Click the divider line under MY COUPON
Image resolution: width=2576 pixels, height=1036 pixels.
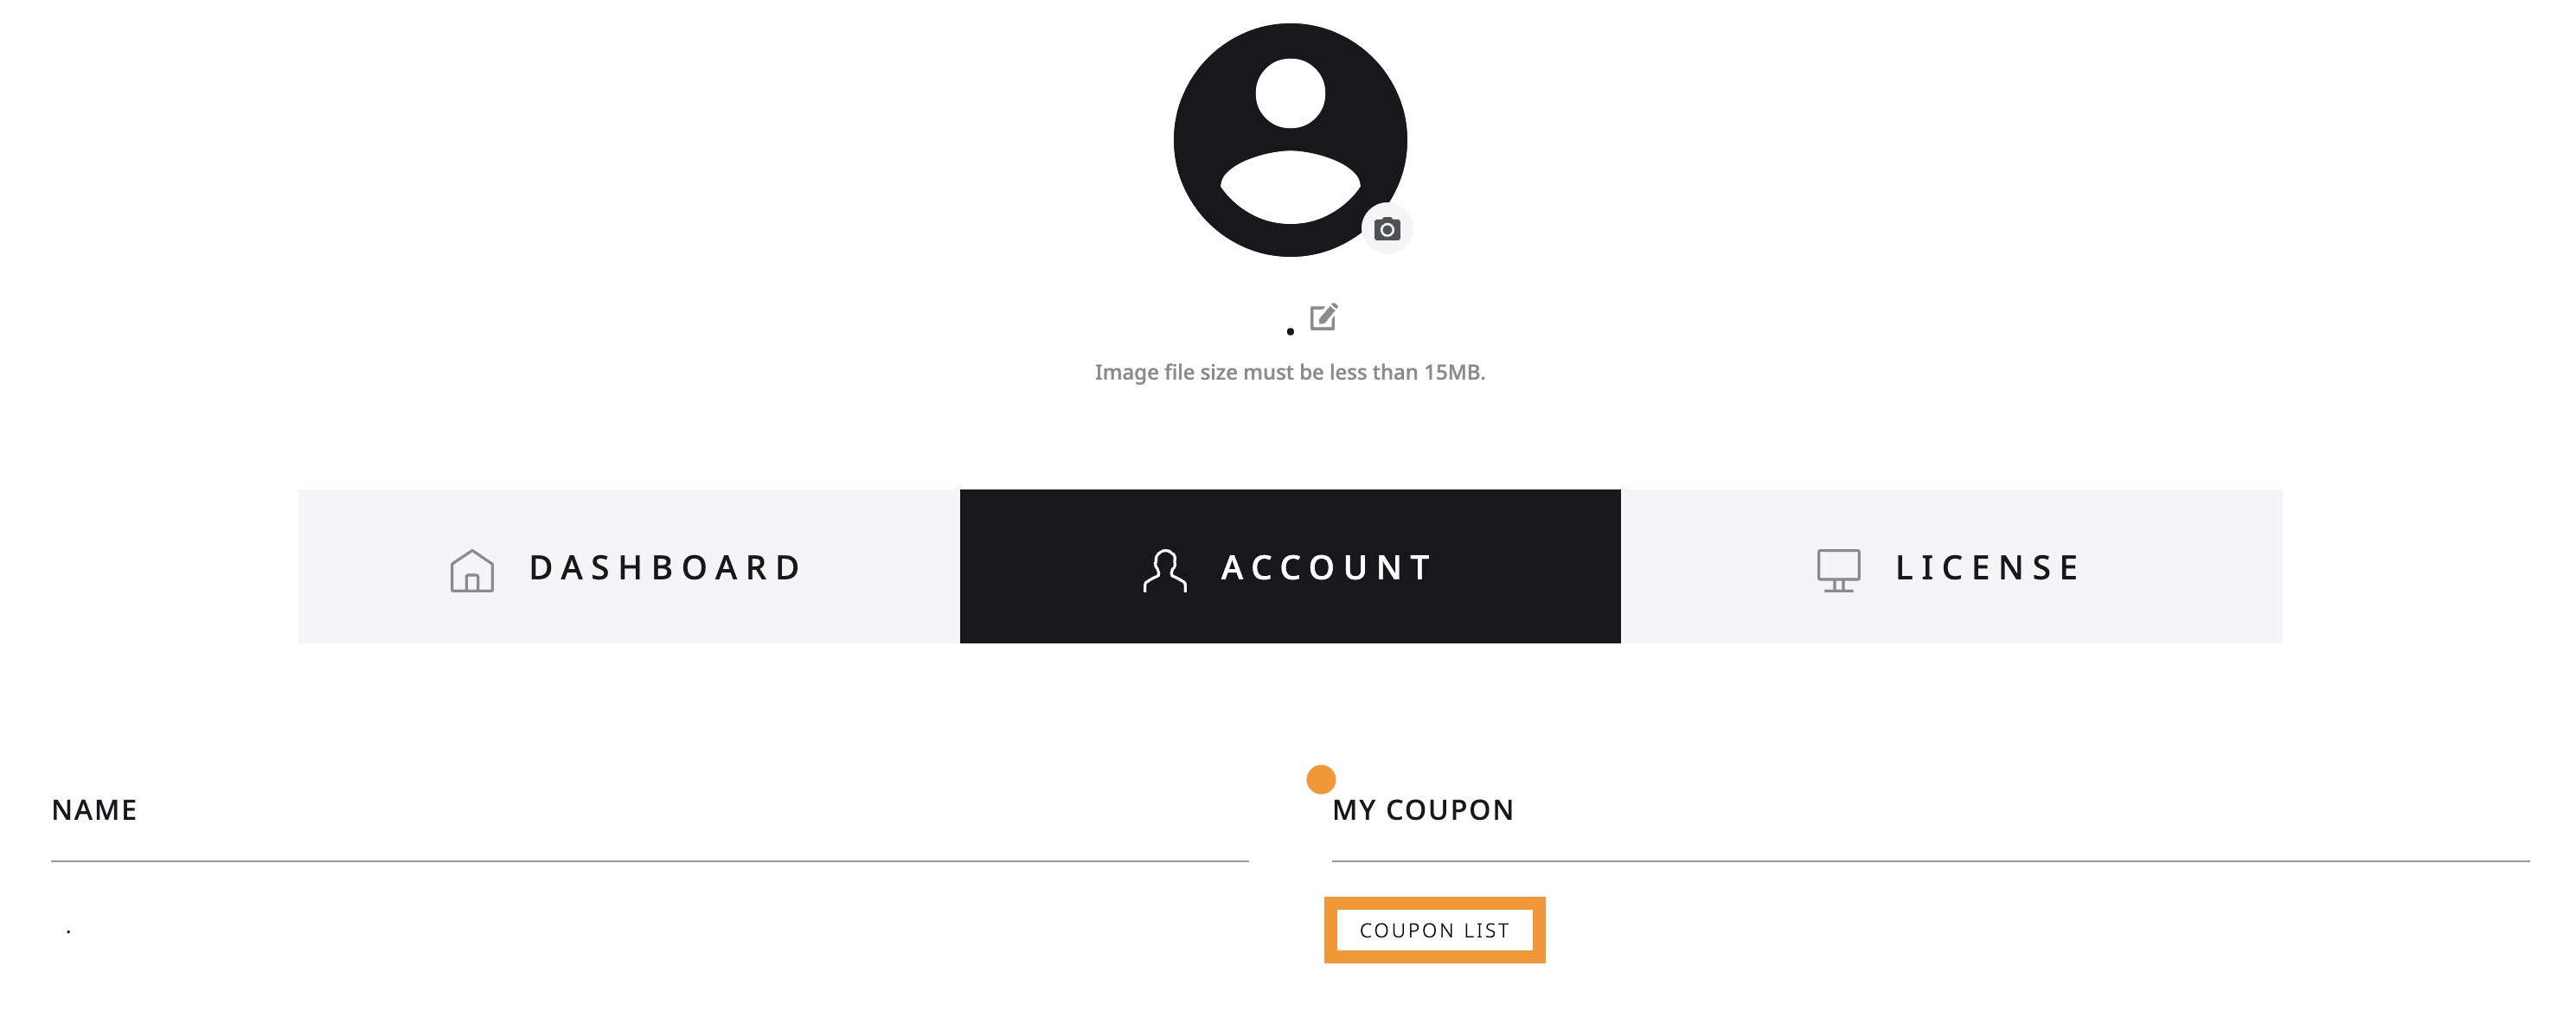point(1930,861)
